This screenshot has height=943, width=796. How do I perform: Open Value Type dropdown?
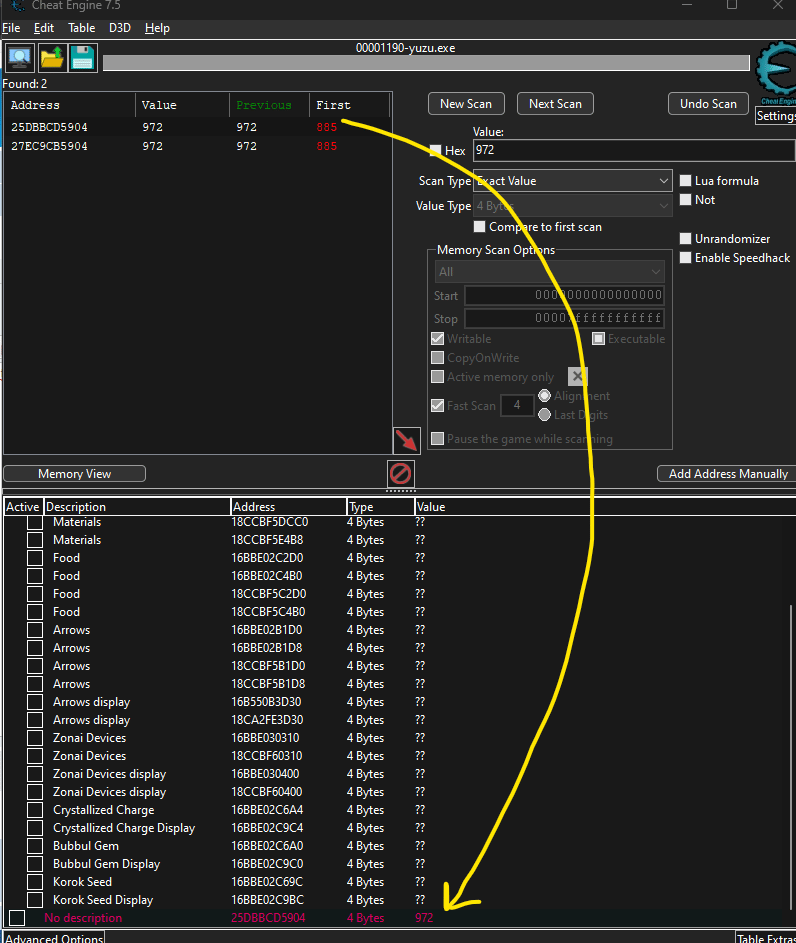click(572, 206)
